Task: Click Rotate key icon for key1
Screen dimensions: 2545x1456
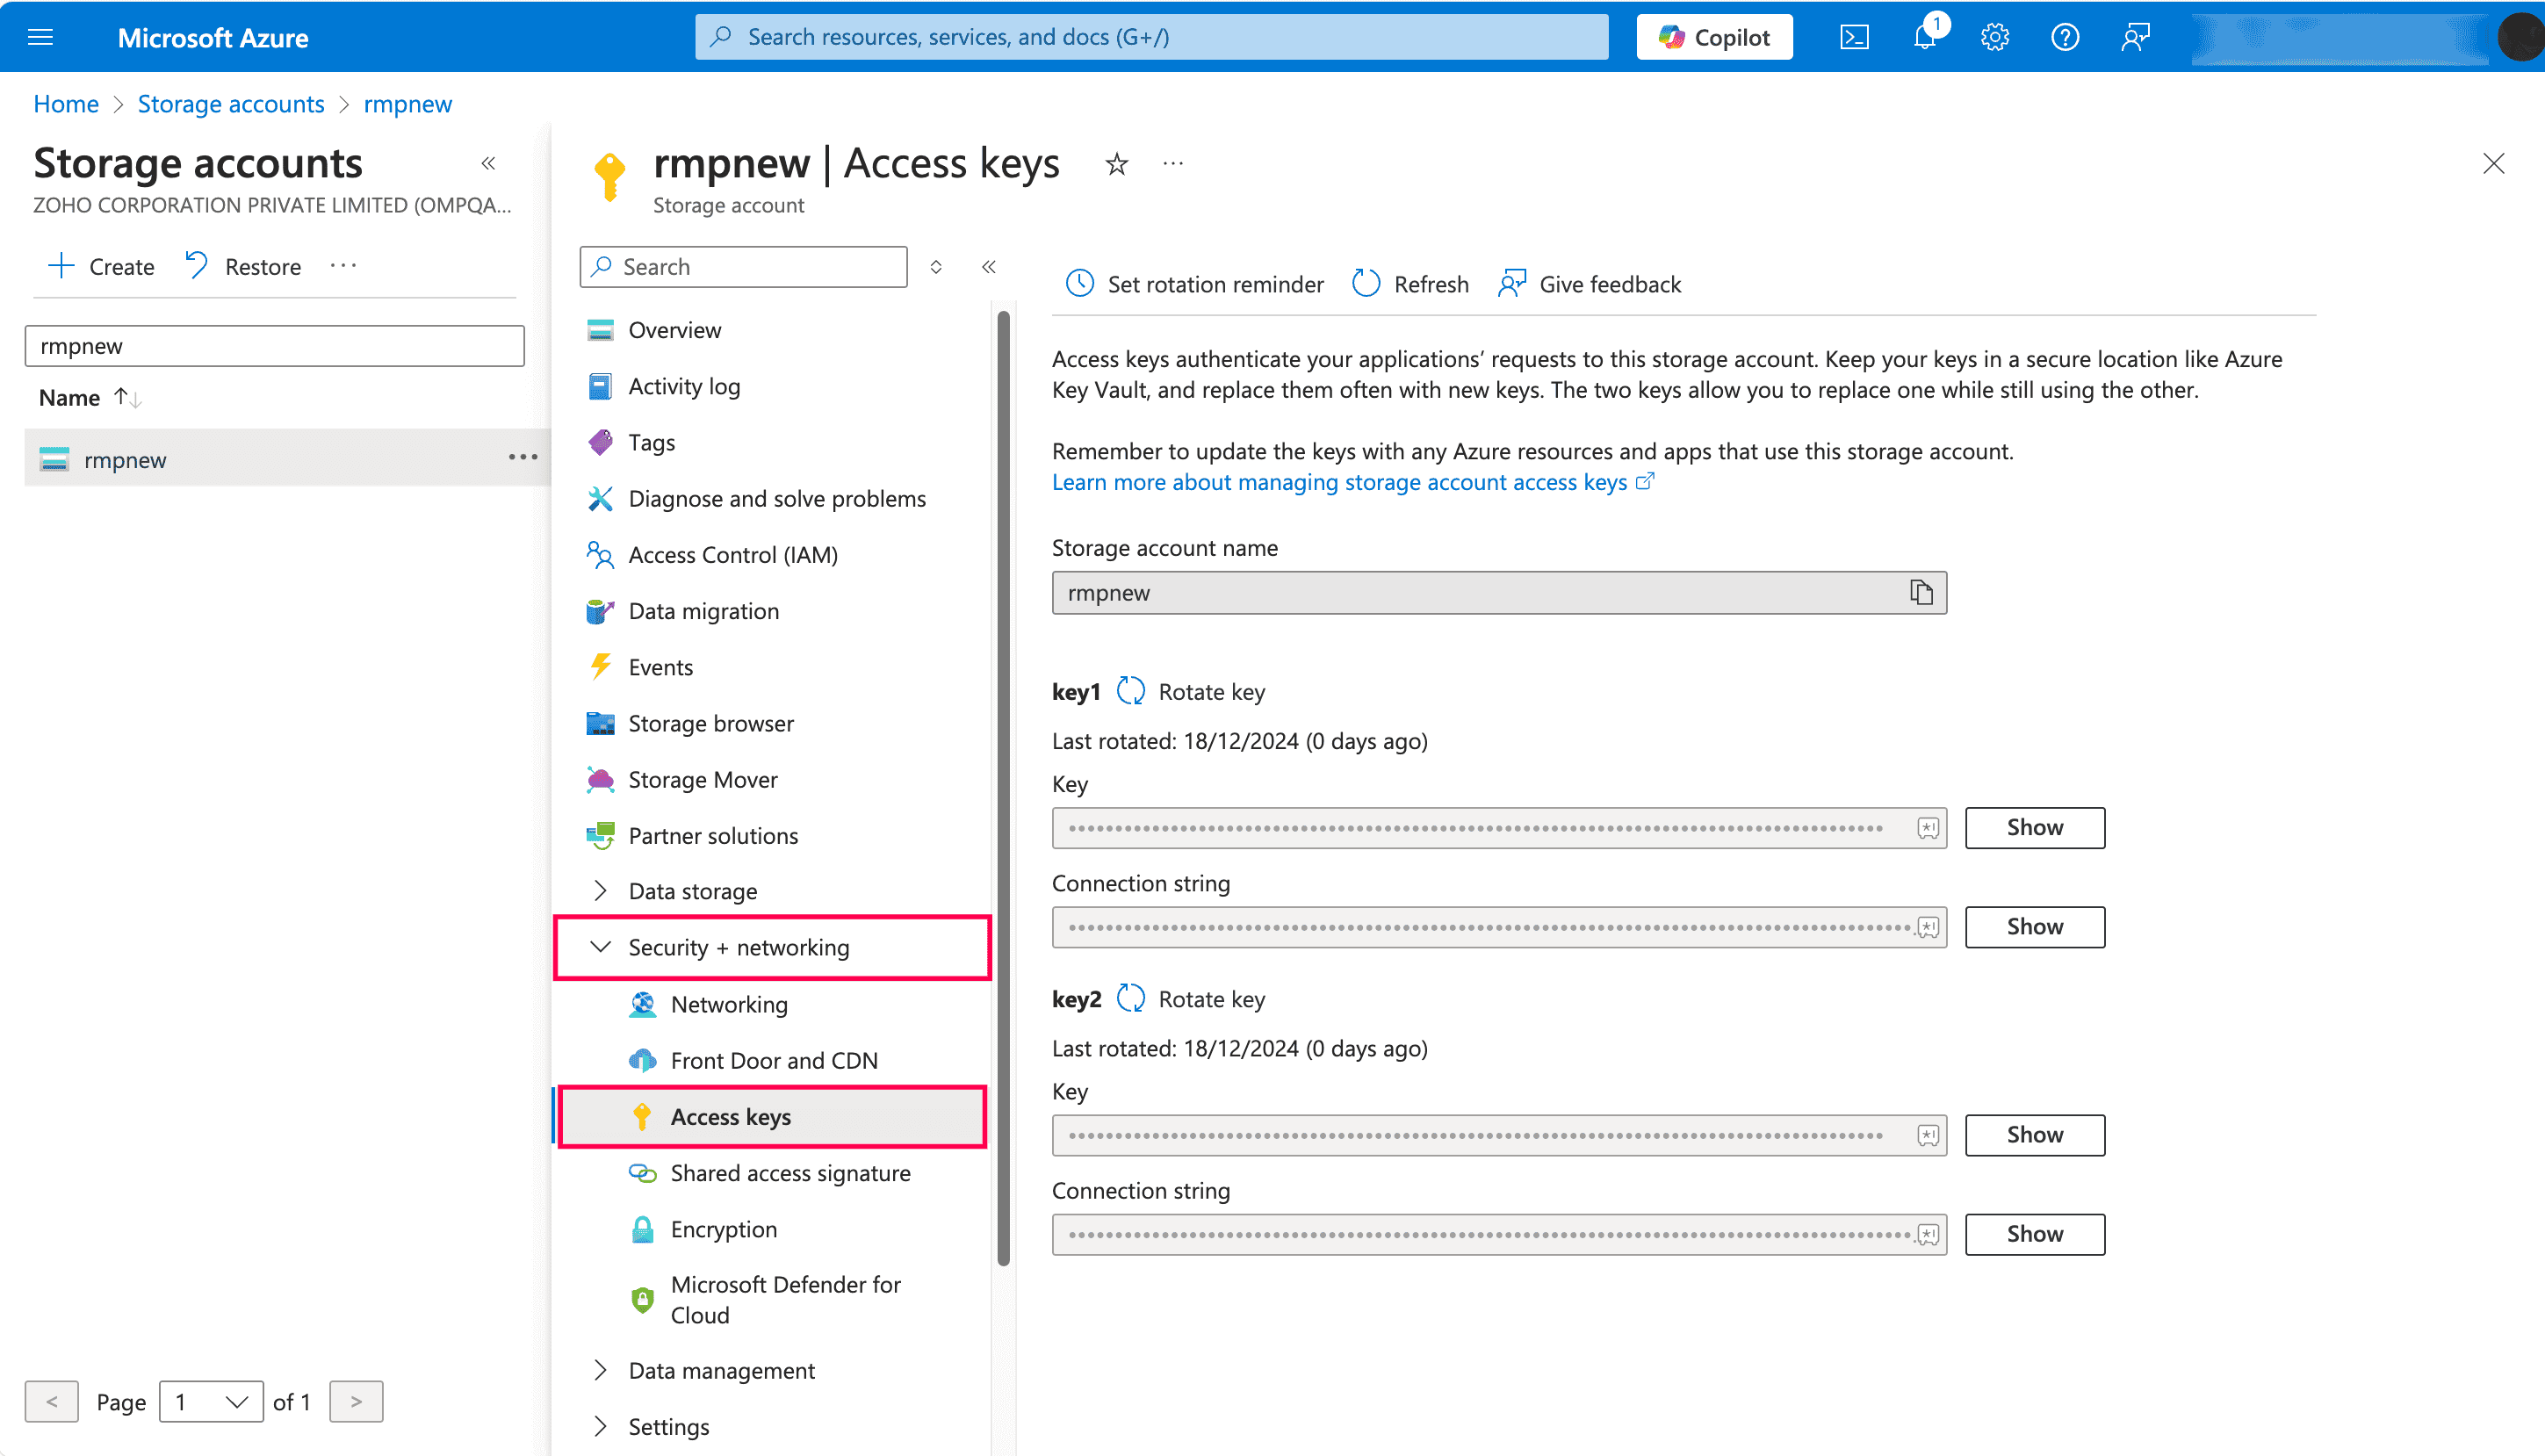Action: pos(1131,691)
